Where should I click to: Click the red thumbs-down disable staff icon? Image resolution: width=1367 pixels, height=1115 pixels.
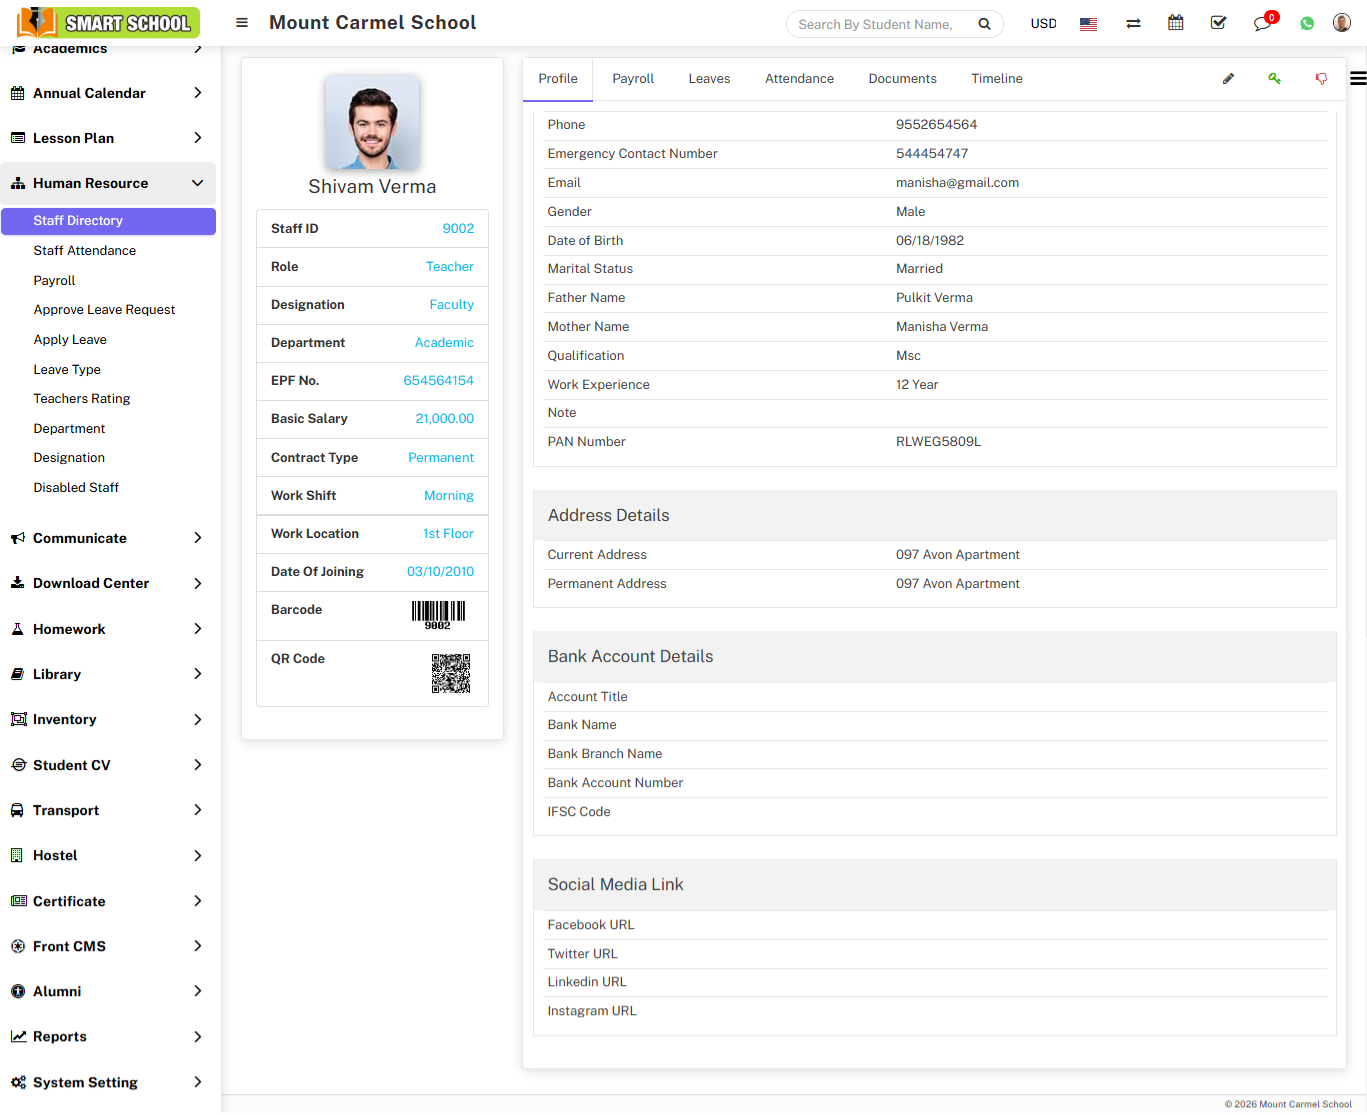pyautogui.click(x=1321, y=79)
